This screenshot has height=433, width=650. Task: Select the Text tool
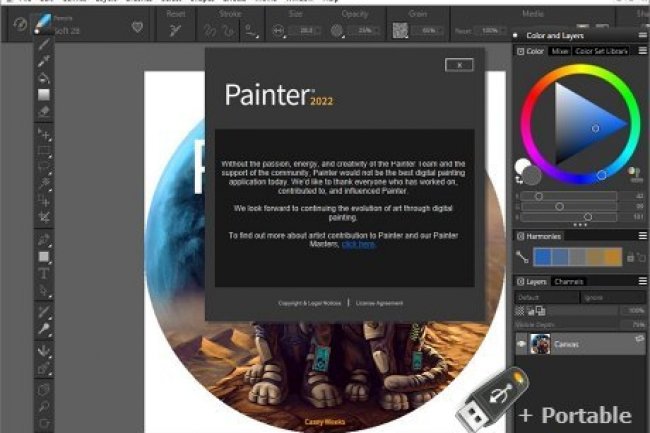coord(44,273)
